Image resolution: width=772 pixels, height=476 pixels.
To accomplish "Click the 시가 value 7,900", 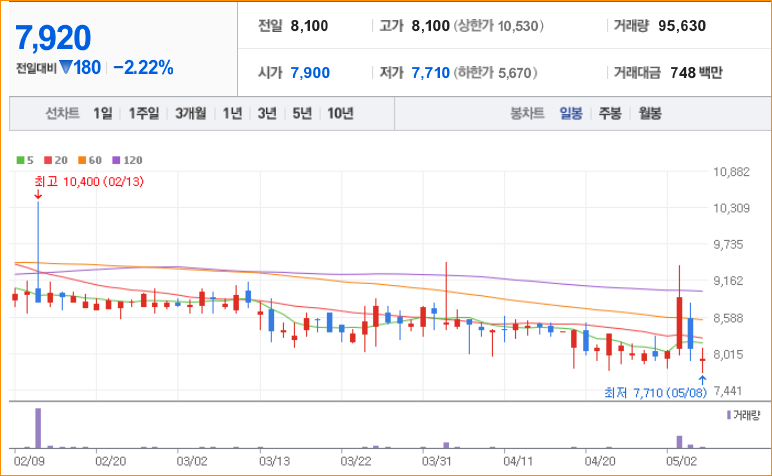I will click(310, 73).
